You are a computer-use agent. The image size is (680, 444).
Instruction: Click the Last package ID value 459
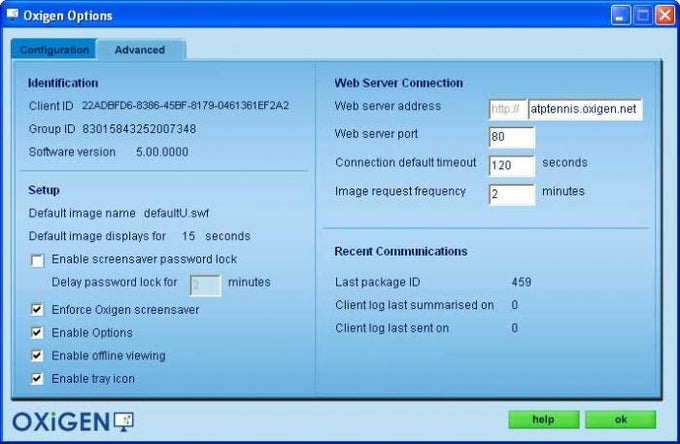[521, 282]
